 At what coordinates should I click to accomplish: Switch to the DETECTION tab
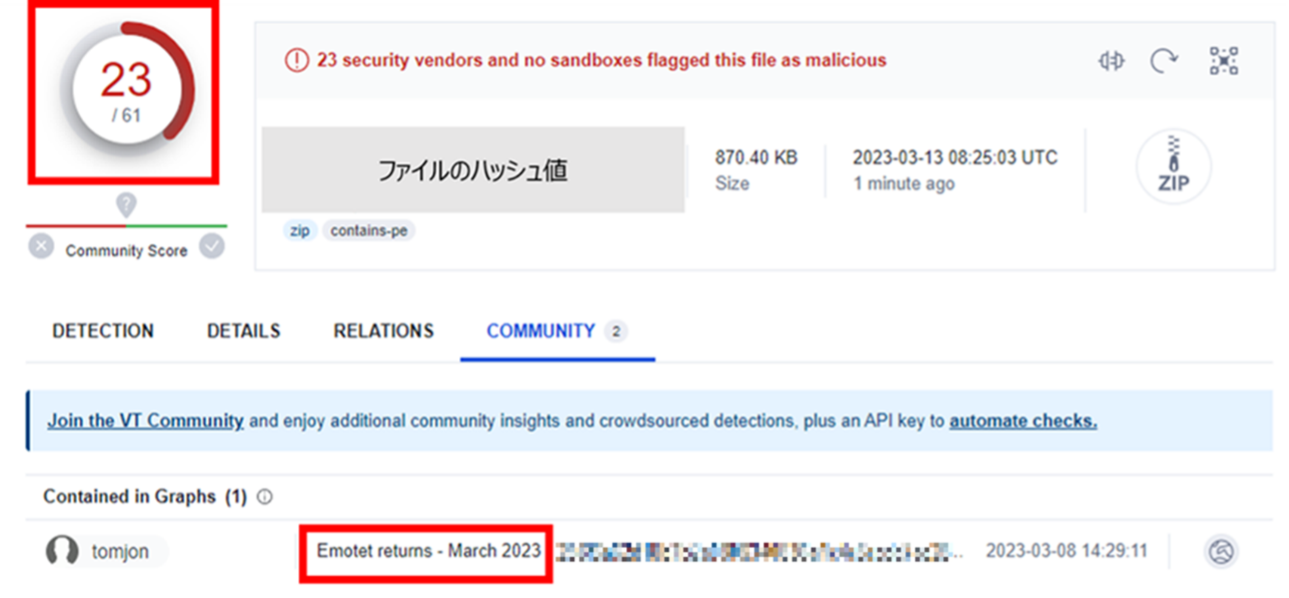coord(103,331)
